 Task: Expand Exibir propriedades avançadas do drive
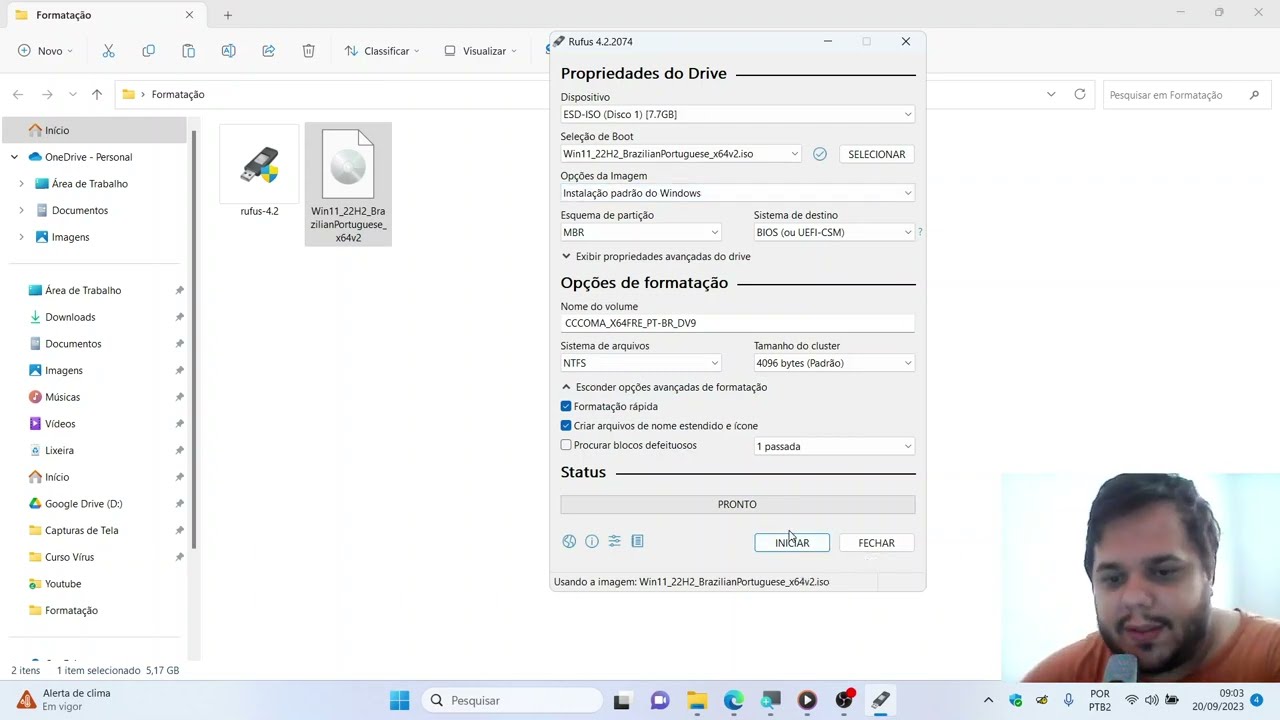(x=656, y=257)
